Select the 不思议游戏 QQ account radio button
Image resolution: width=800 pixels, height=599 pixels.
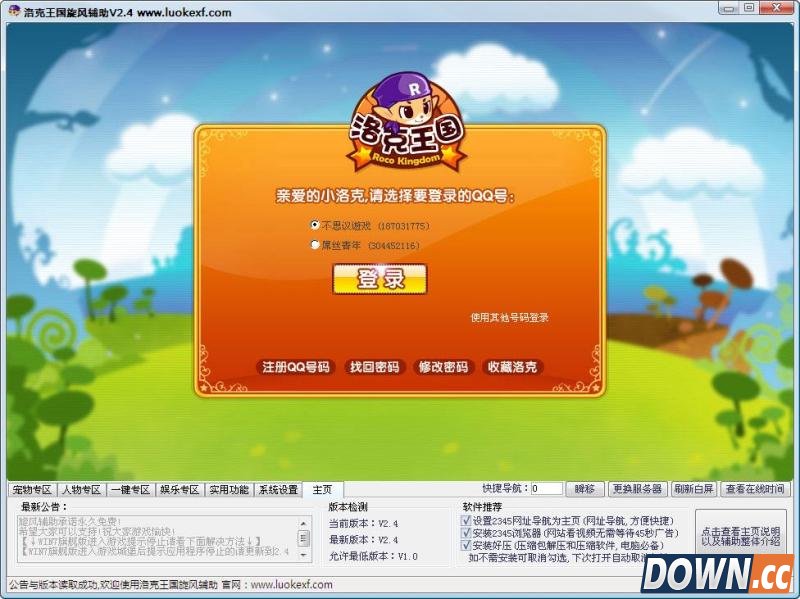[x=315, y=226]
